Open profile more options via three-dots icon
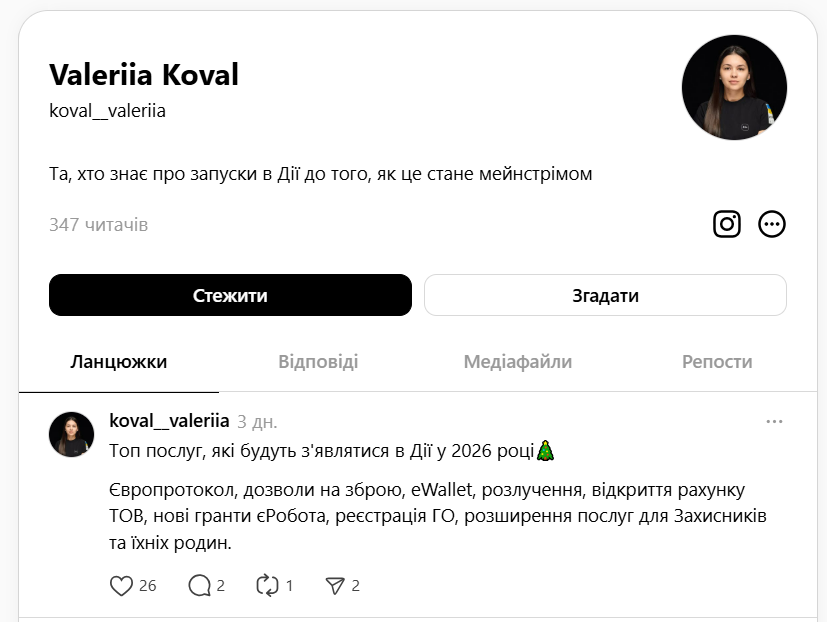Screen dimensions: 827x622 pyautogui.click(x=771, y=224)
